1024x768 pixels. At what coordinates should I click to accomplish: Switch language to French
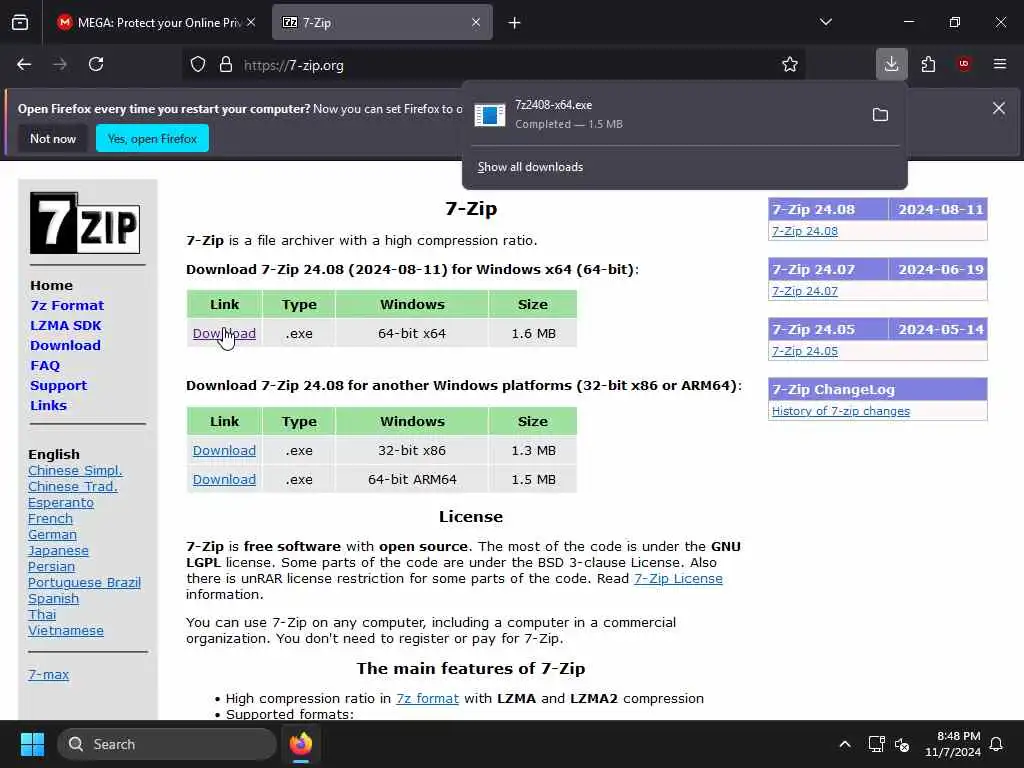[x=50, y=519]
